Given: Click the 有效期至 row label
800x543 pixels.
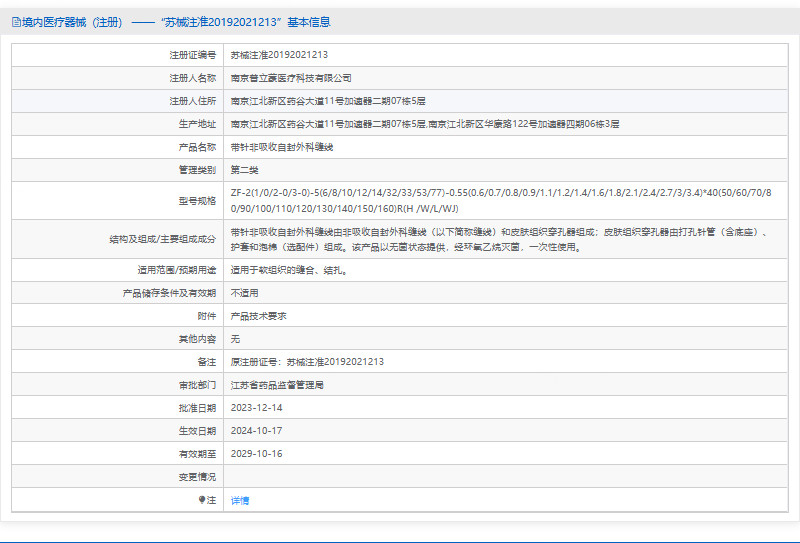Looking at the screenshot, I should tap(197, 454).
